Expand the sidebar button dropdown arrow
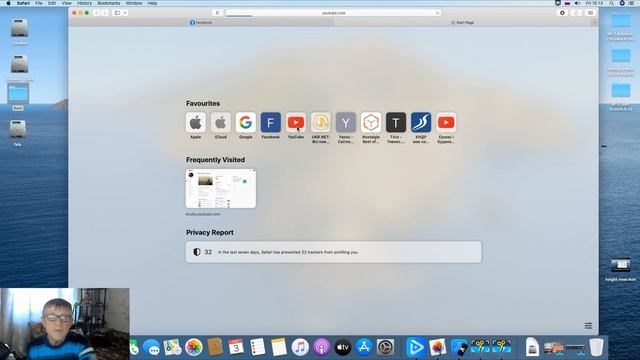Image resolution: width=640 pixels, height=360 pixels. [x=125, y=13]
